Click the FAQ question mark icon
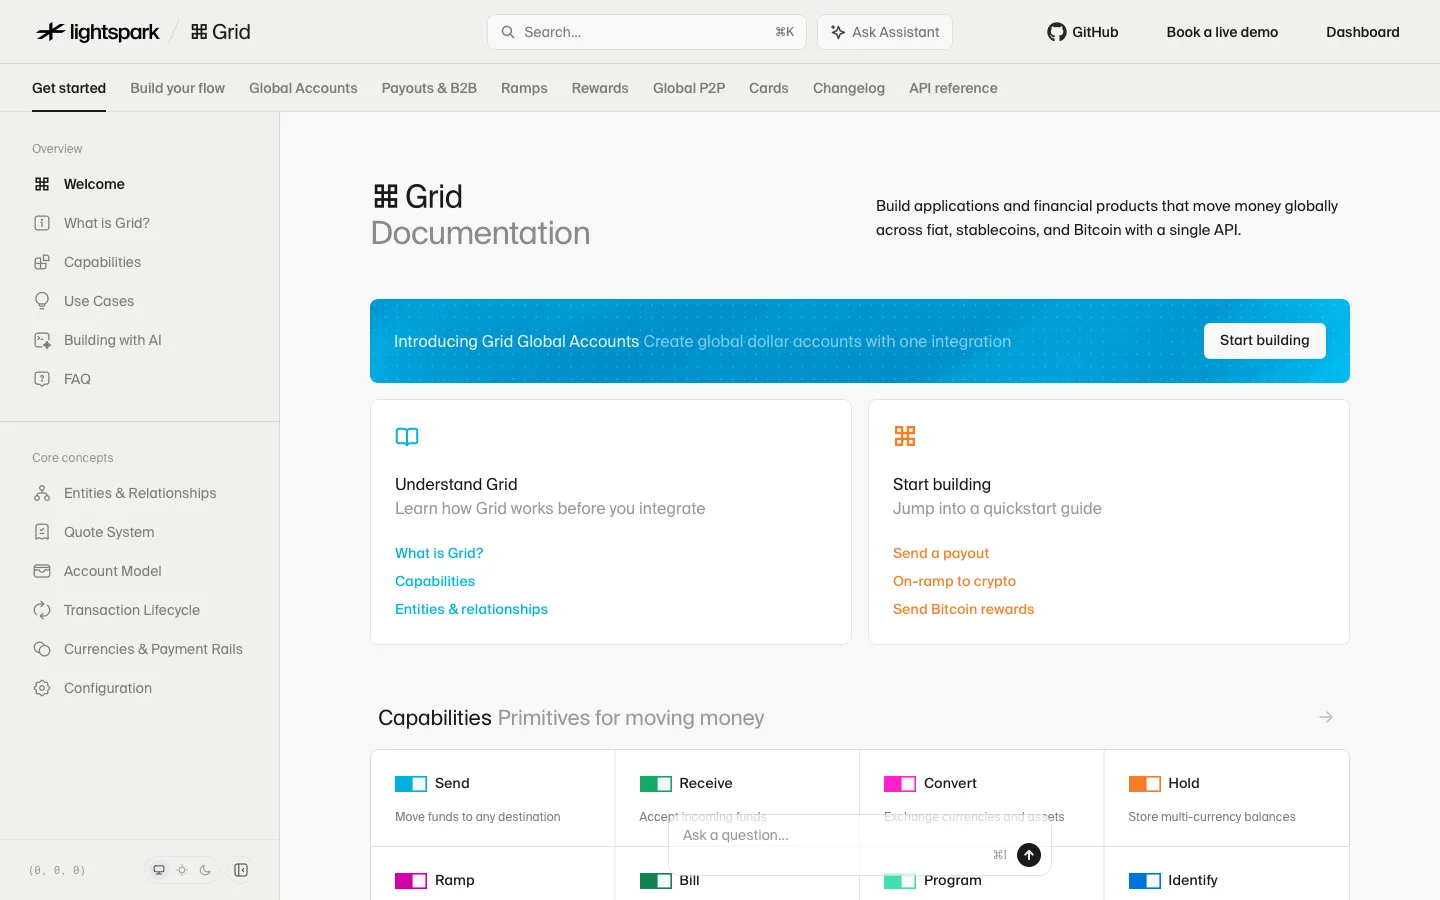 pyautogui.click(x=42, y=379)
